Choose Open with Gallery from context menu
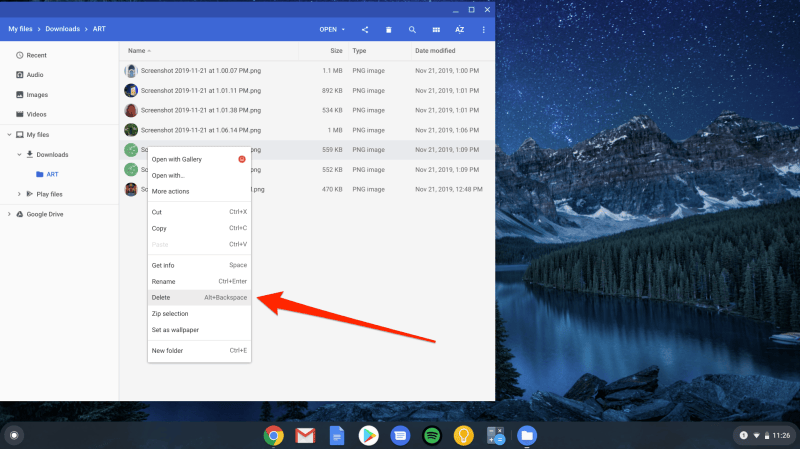Screen dimensions: 800x449 point(199,159)
